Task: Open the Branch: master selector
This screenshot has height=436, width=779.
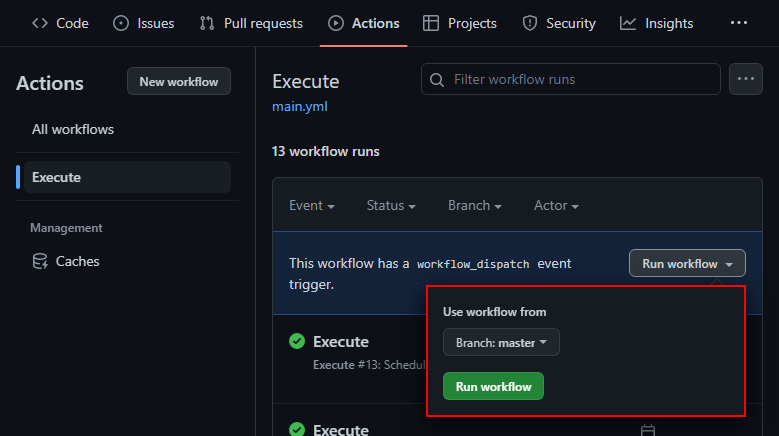Action: coord(501,342)
